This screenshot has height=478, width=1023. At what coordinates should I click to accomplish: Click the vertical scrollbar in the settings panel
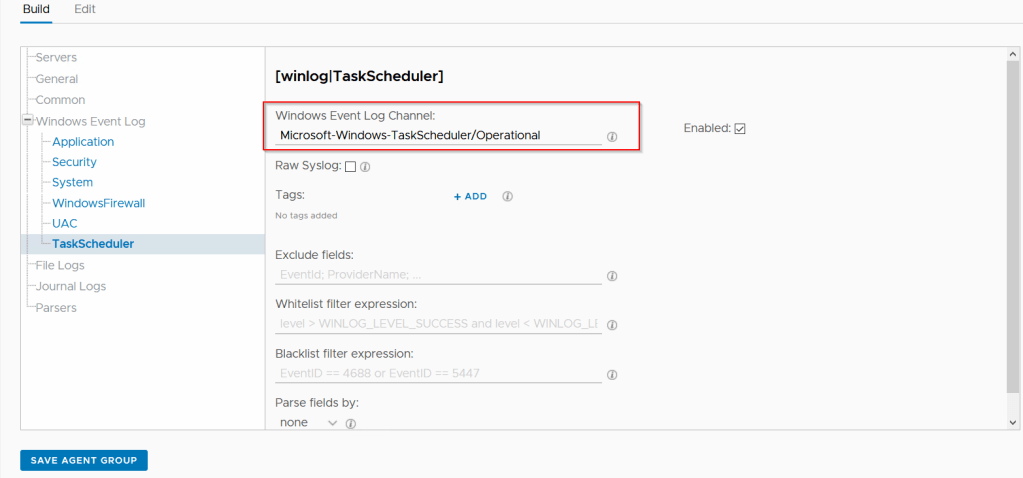coord(1014,240)
